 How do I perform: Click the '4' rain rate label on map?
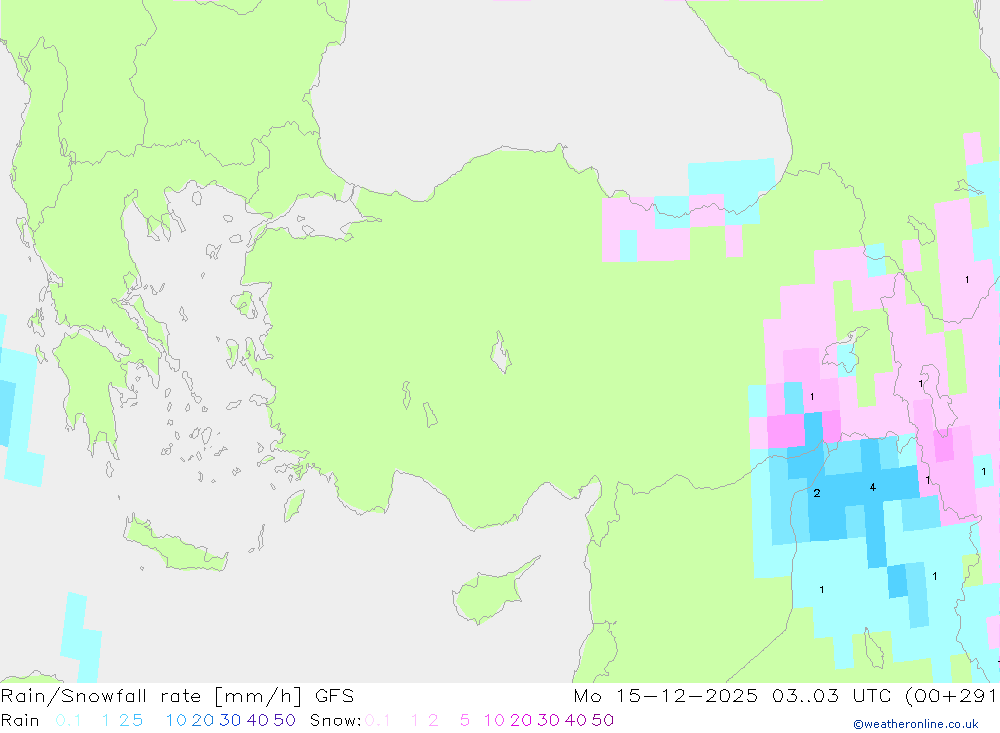coord(872,487)
